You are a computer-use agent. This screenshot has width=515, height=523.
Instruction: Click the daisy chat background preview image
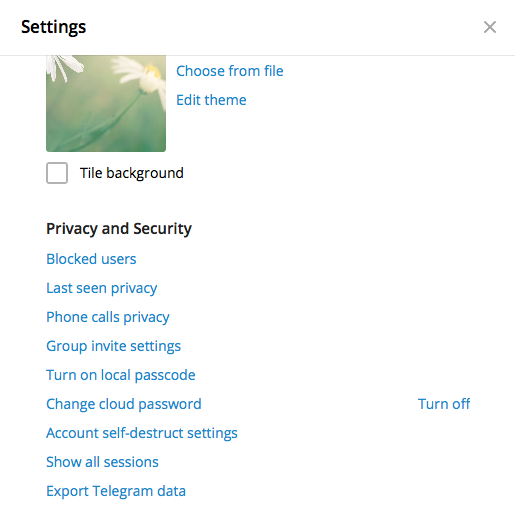[x=106, y=103]
